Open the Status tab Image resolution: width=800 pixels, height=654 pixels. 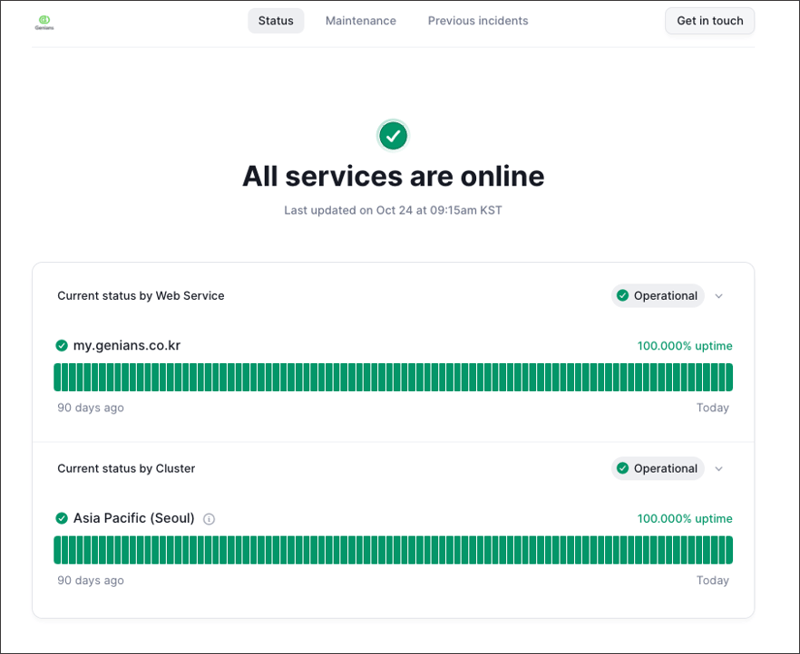tap(276, 21)
